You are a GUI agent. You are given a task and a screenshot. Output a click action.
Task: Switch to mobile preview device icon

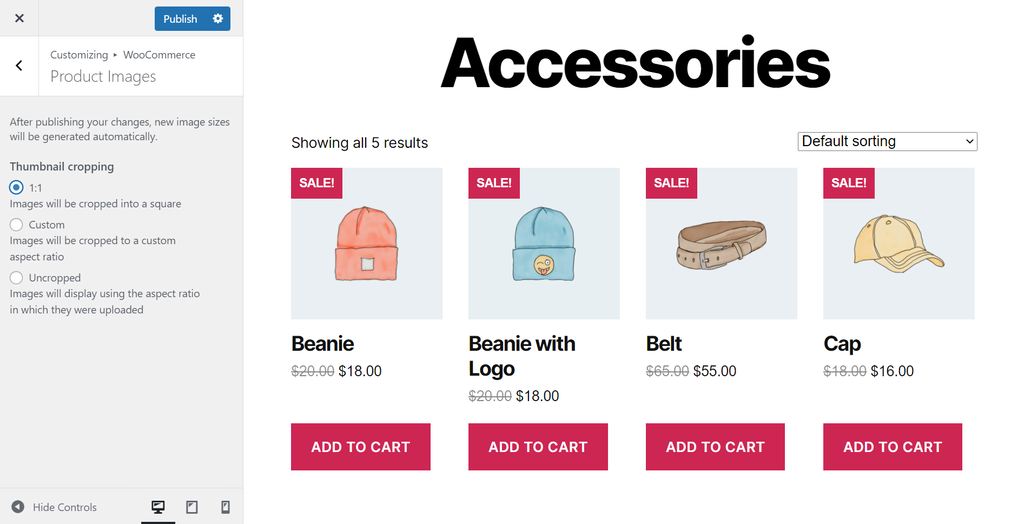[225, 507]
